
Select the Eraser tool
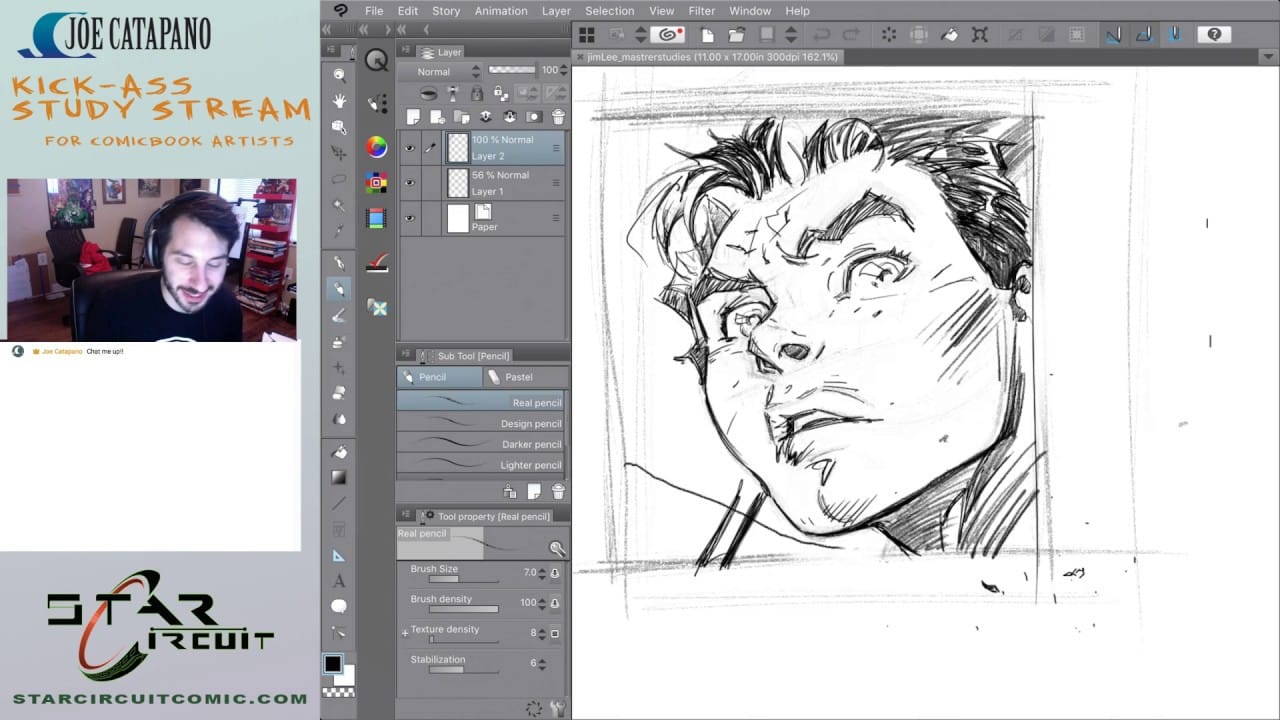[x=340, y=392]
